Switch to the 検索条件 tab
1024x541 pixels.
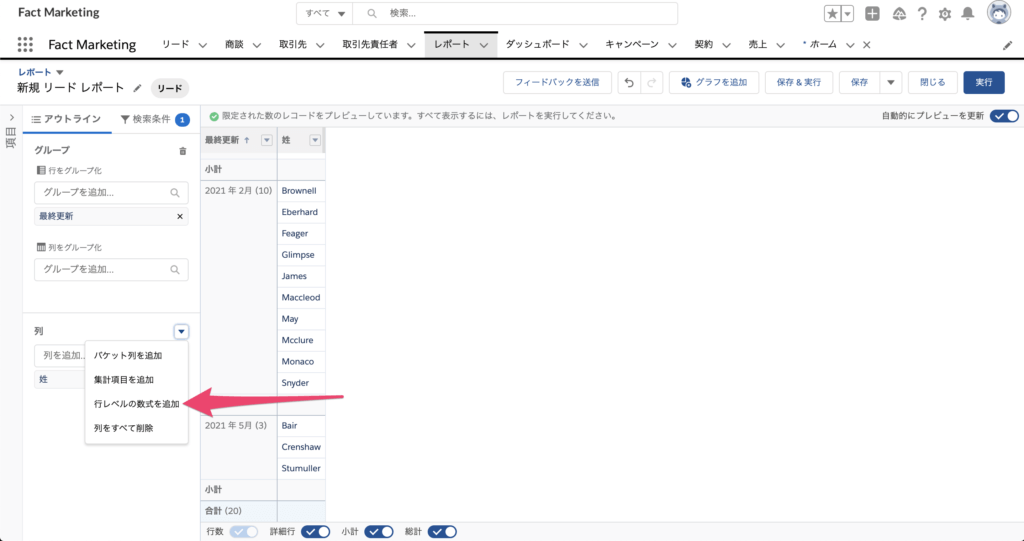155,119
